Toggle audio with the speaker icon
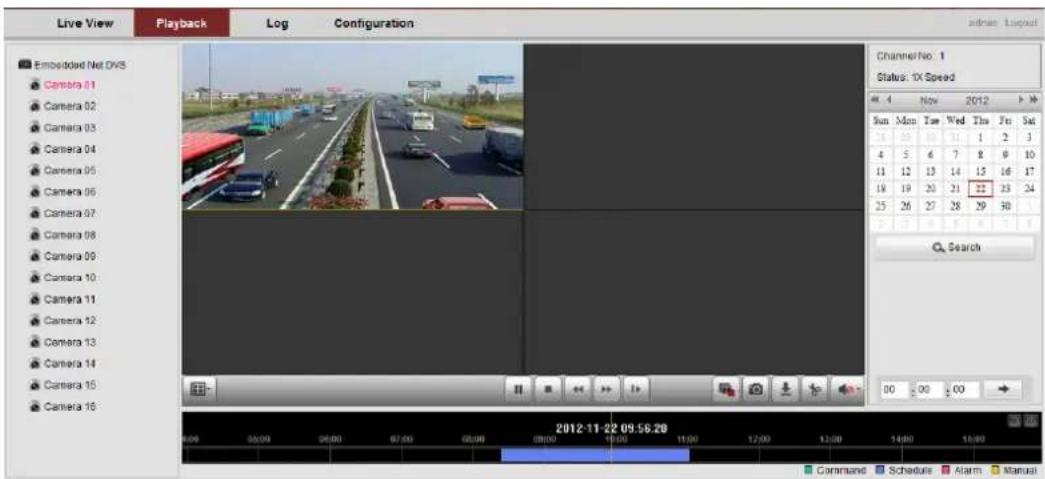1045x479 pixels. 847,389
